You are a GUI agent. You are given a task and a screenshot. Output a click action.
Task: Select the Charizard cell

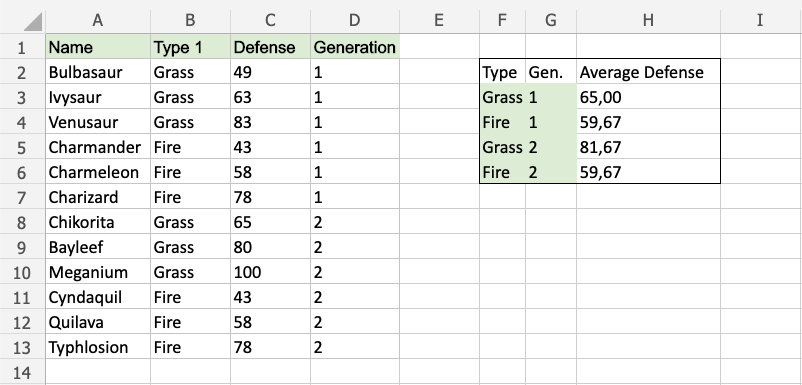pos(98,197)
